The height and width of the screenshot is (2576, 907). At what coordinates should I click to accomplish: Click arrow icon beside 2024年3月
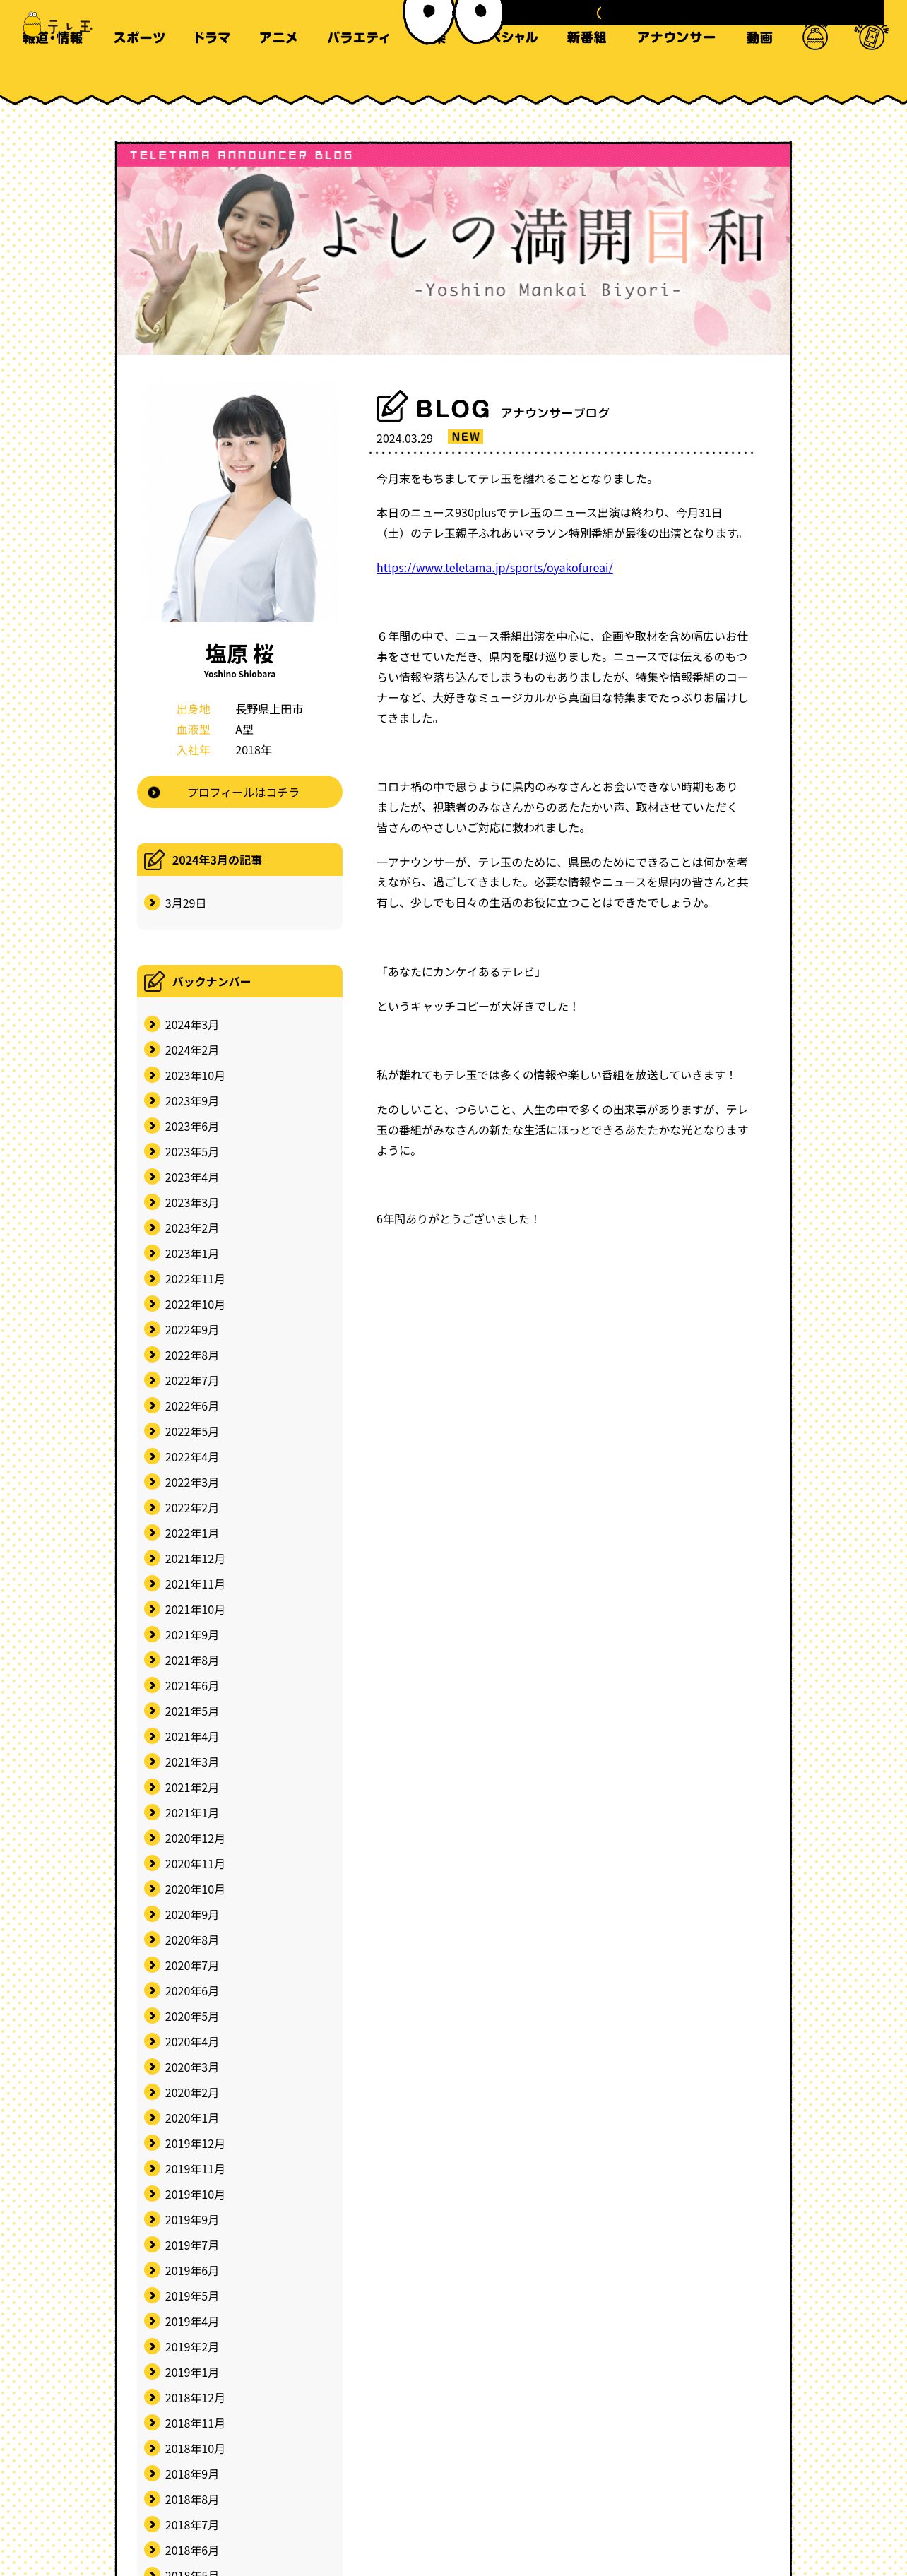click(x=152, y=1024)
